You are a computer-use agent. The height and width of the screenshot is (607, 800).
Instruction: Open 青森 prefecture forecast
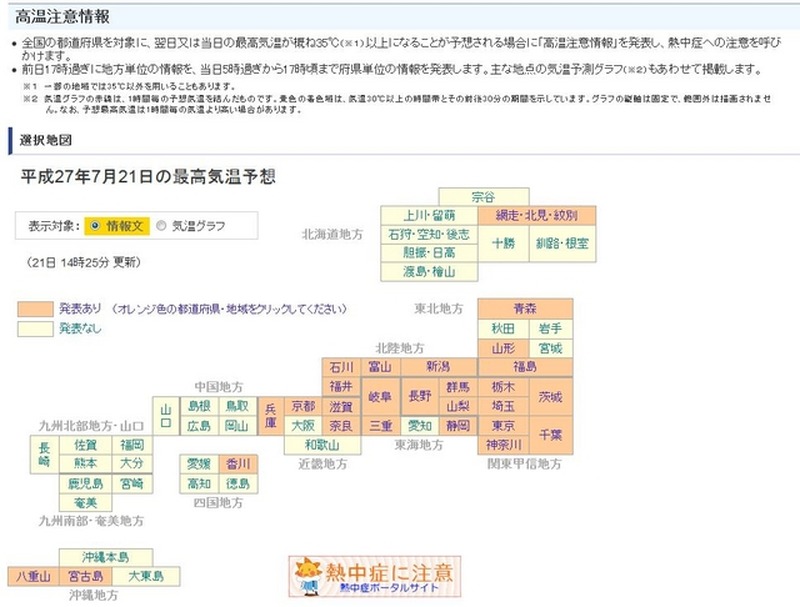pos(525,308)
